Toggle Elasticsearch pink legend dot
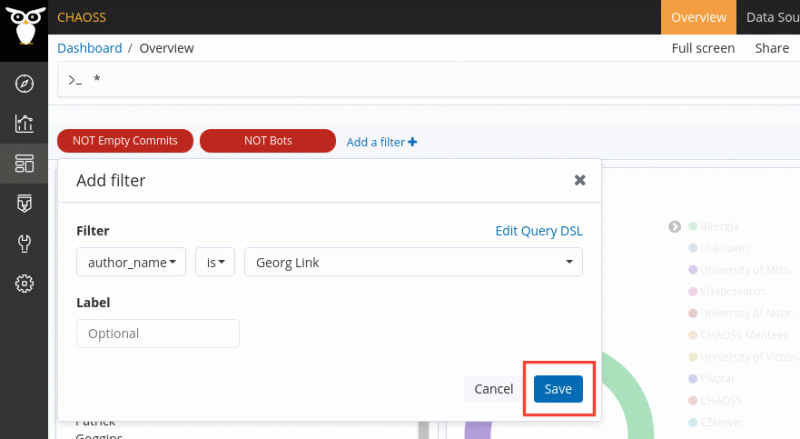The image size is (800, 439). [692, 291]
